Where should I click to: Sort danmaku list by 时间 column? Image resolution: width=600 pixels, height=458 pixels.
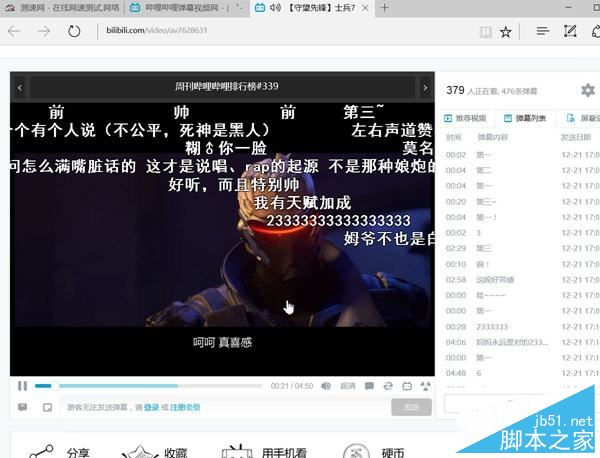click(x=454, y=137)
